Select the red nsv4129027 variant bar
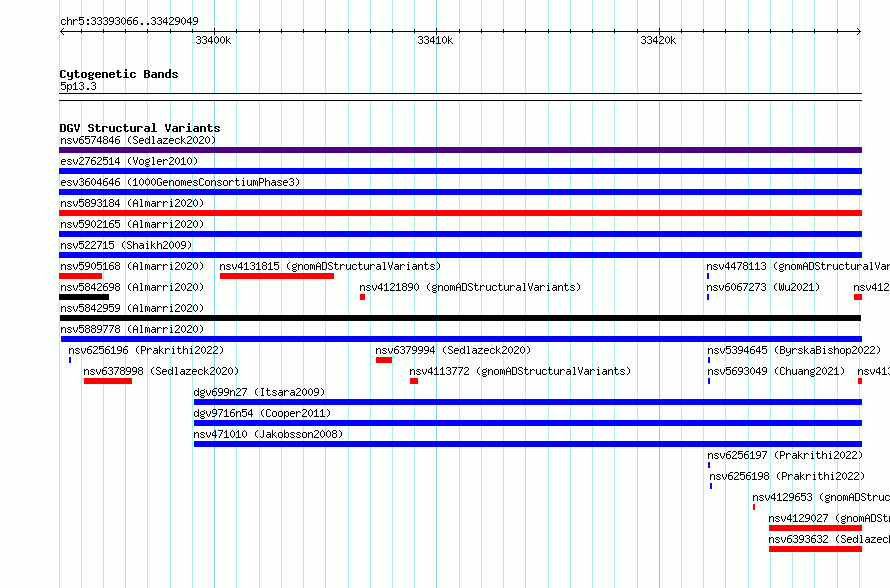Screen dimensions: 890x588 click(x=815, y=528)
